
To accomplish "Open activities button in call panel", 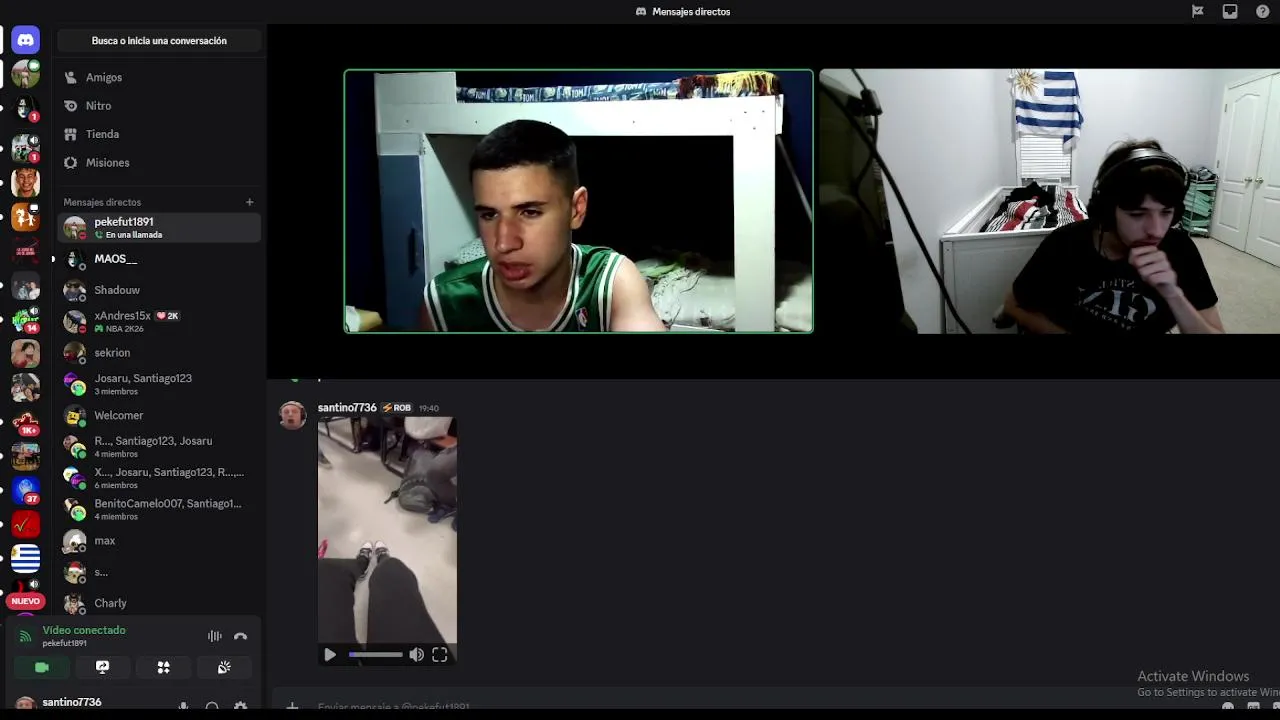I will pyautogui.click(x=163, y=667).
